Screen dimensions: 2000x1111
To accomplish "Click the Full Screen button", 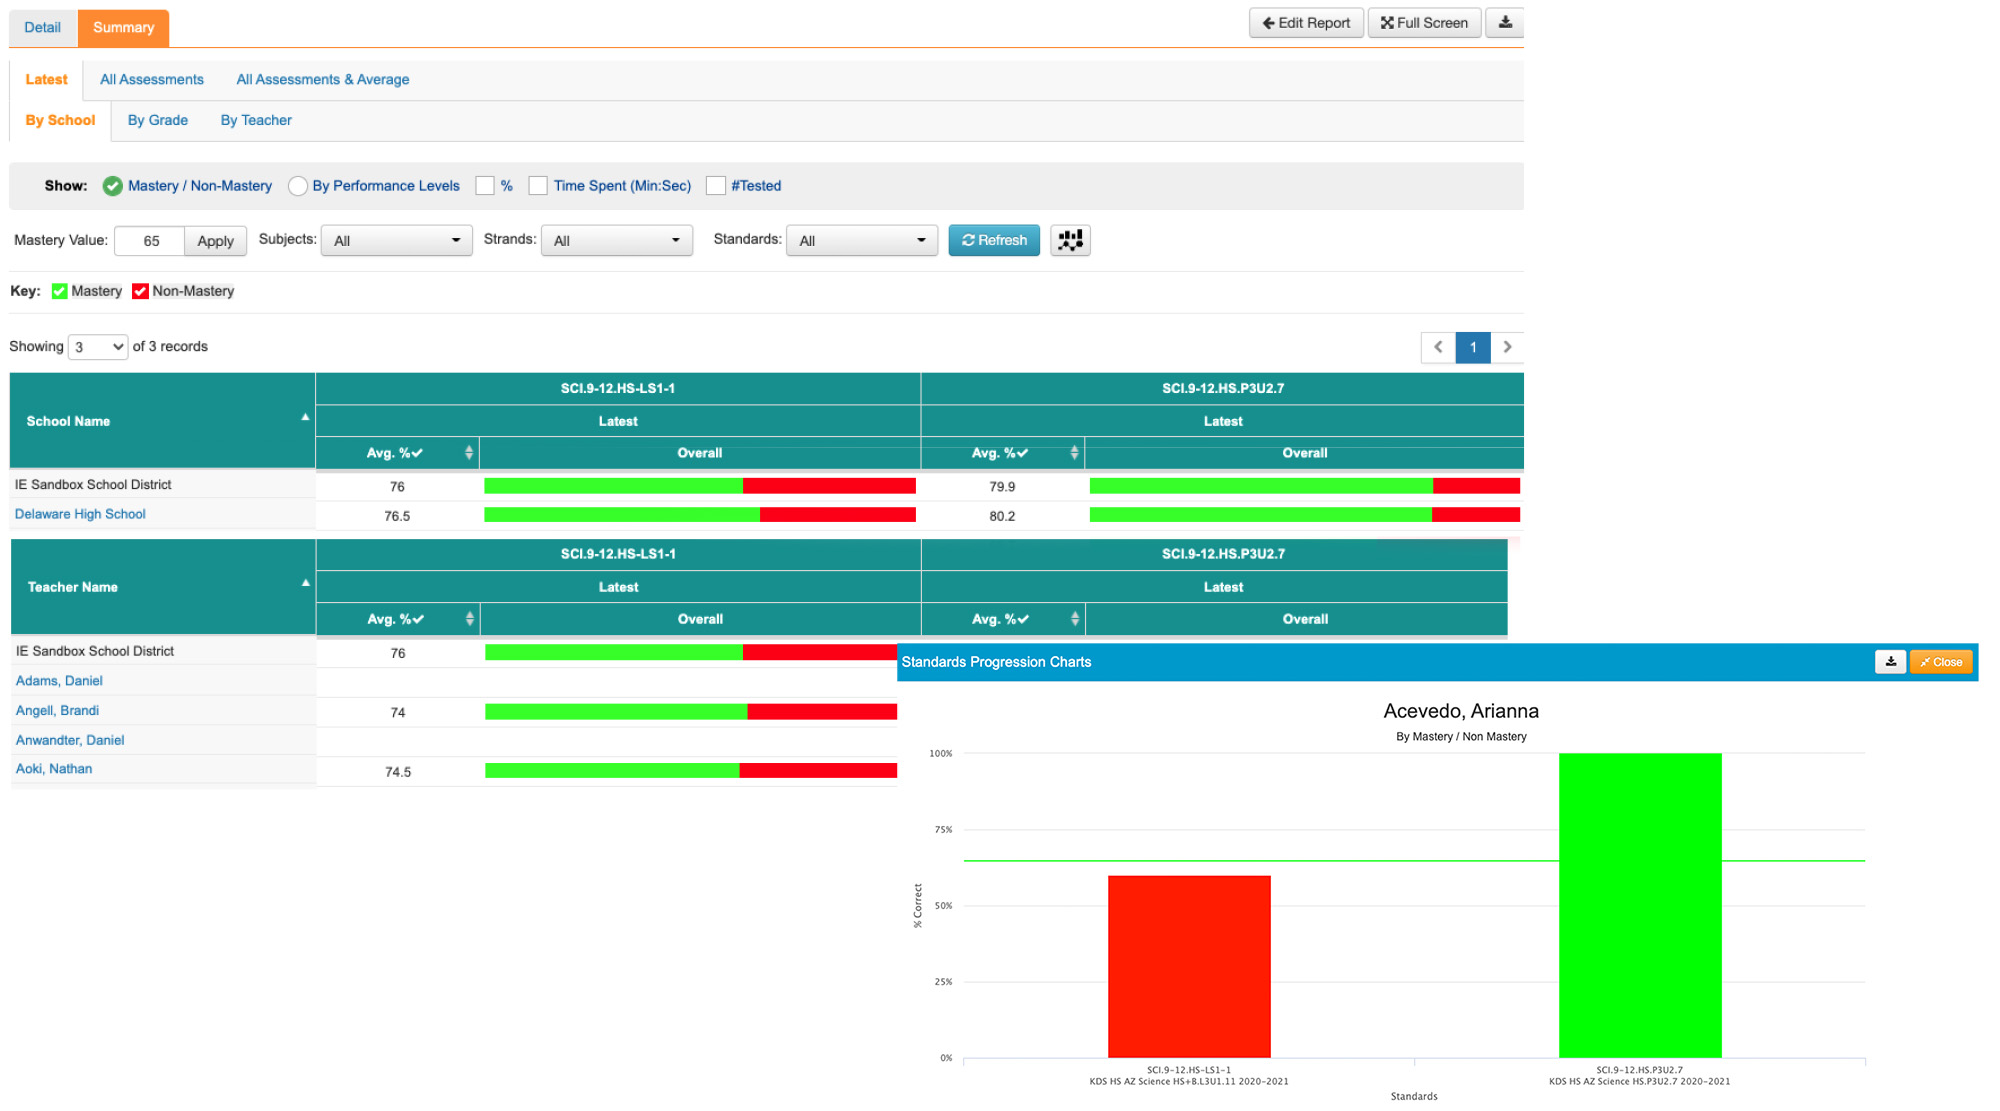I will click(x=1424, y=23).
